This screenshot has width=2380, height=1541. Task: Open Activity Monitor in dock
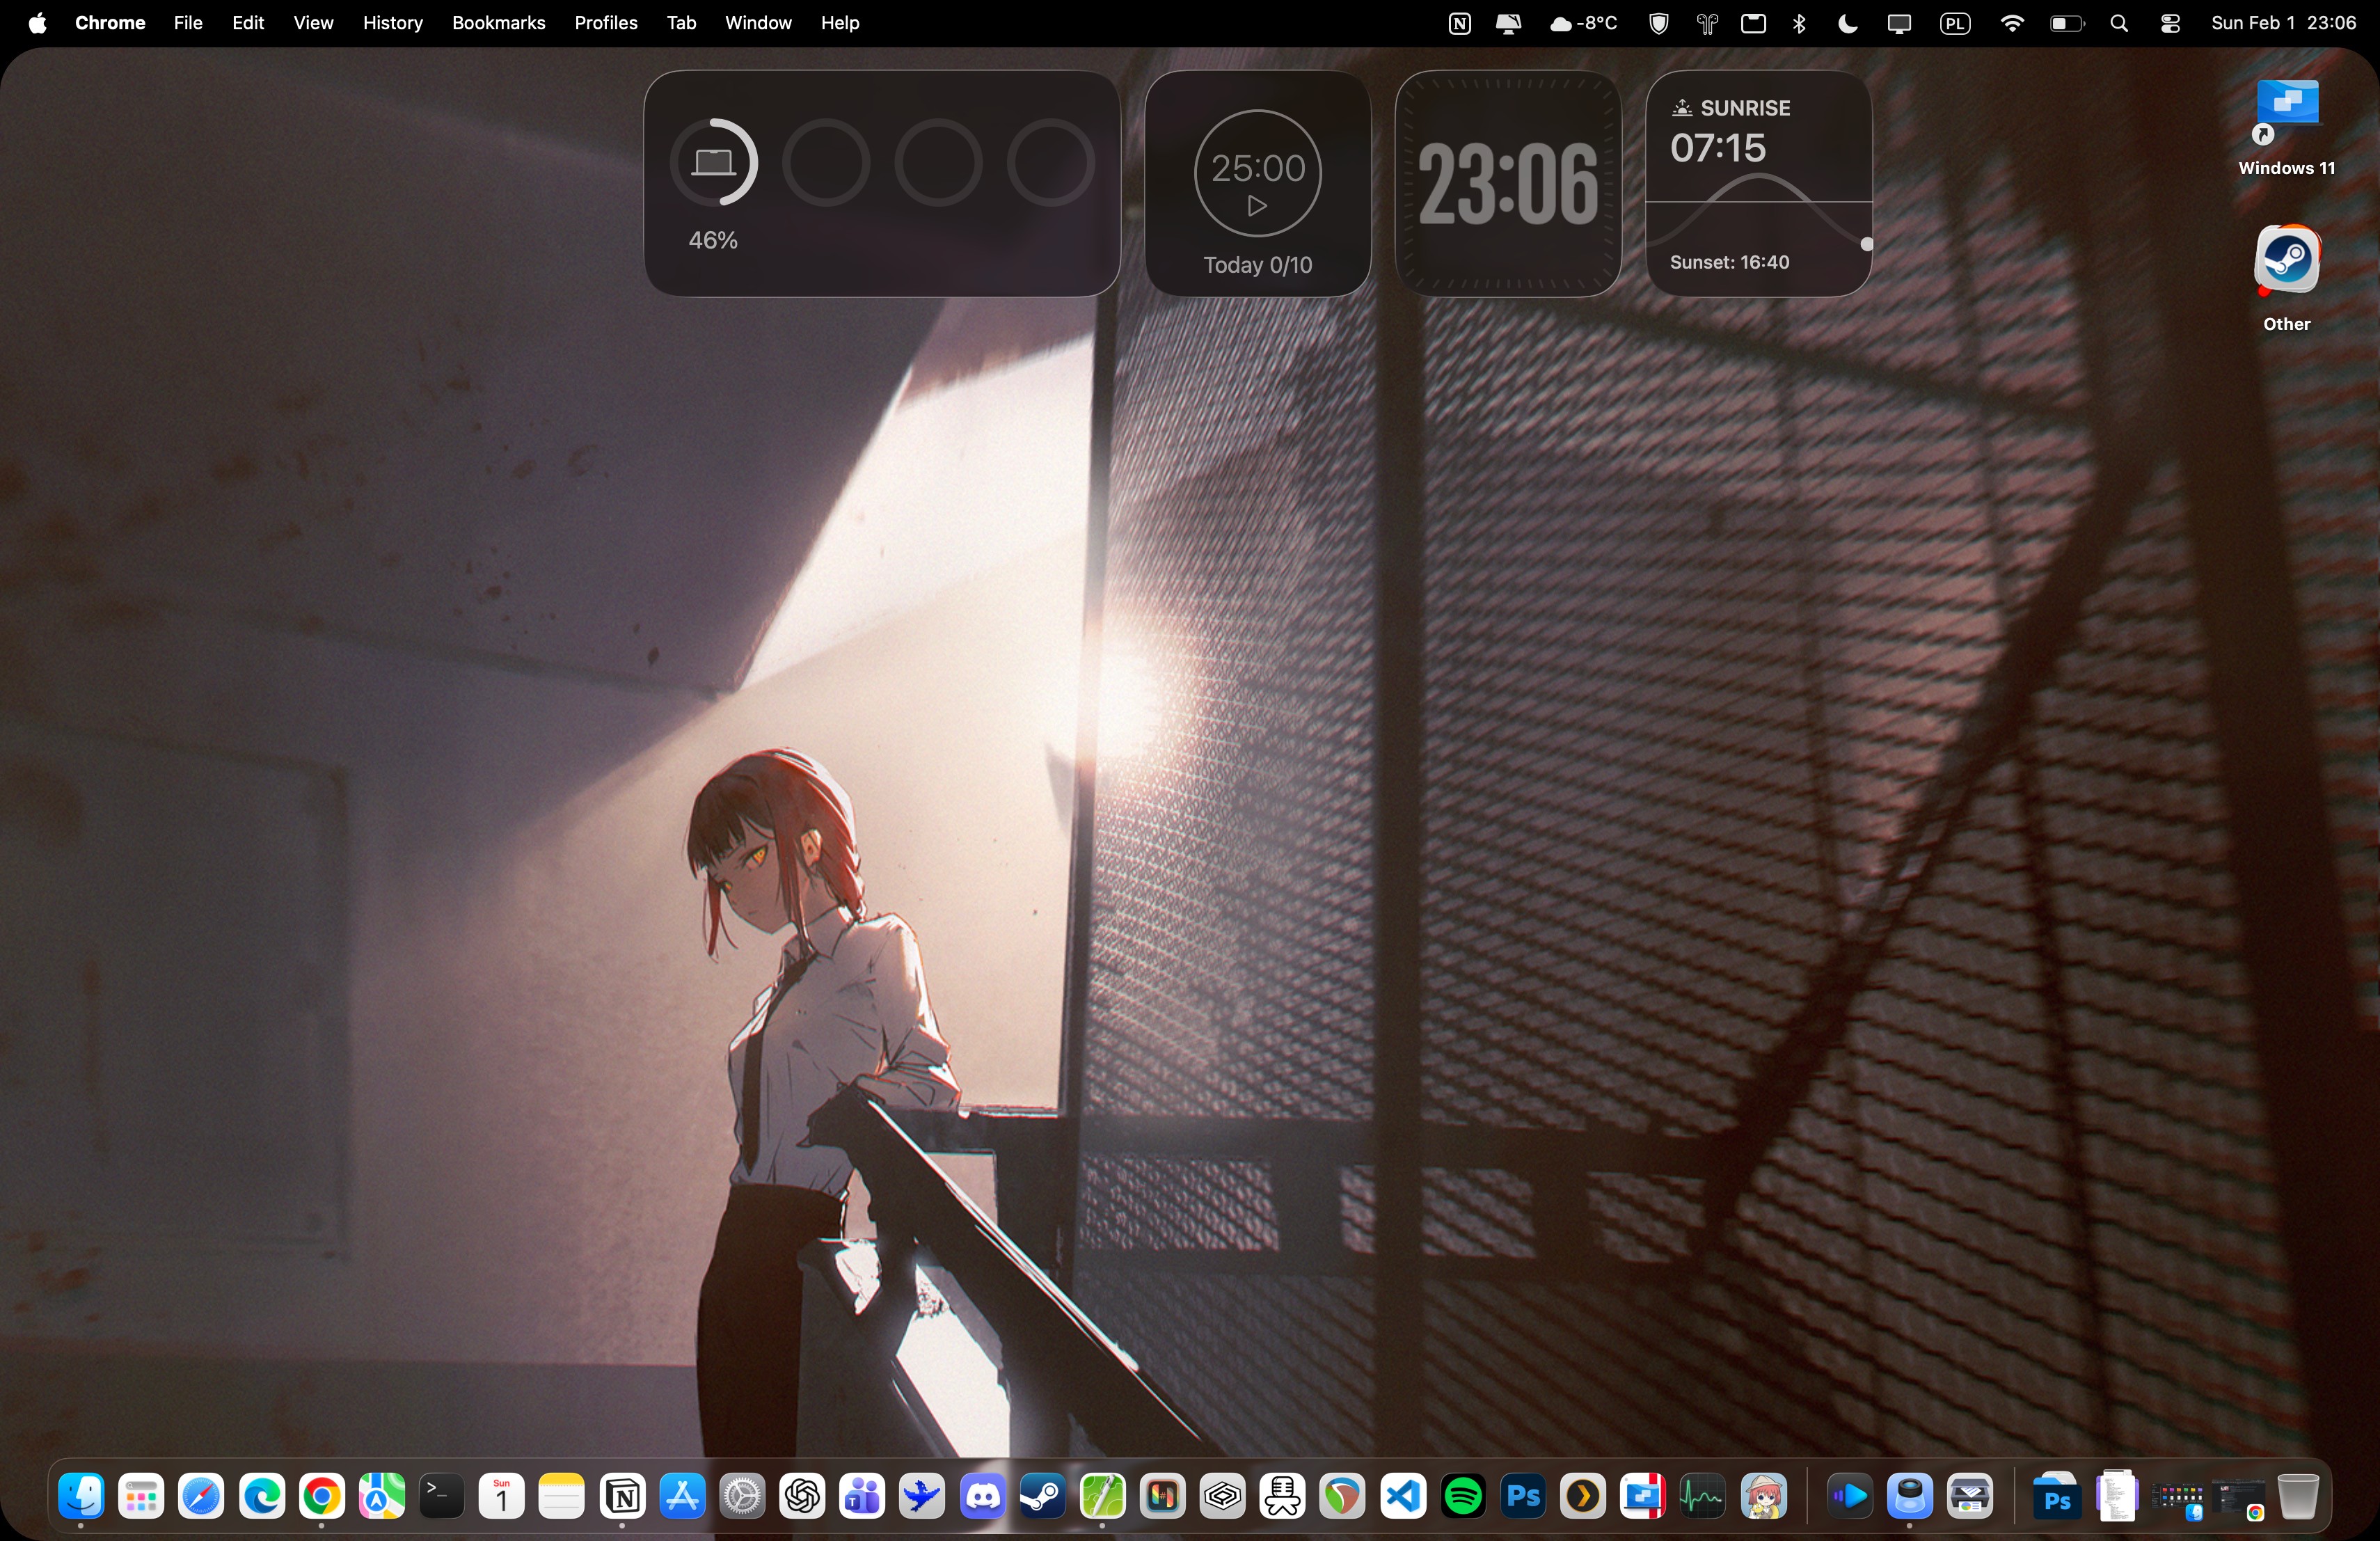1702,1497
